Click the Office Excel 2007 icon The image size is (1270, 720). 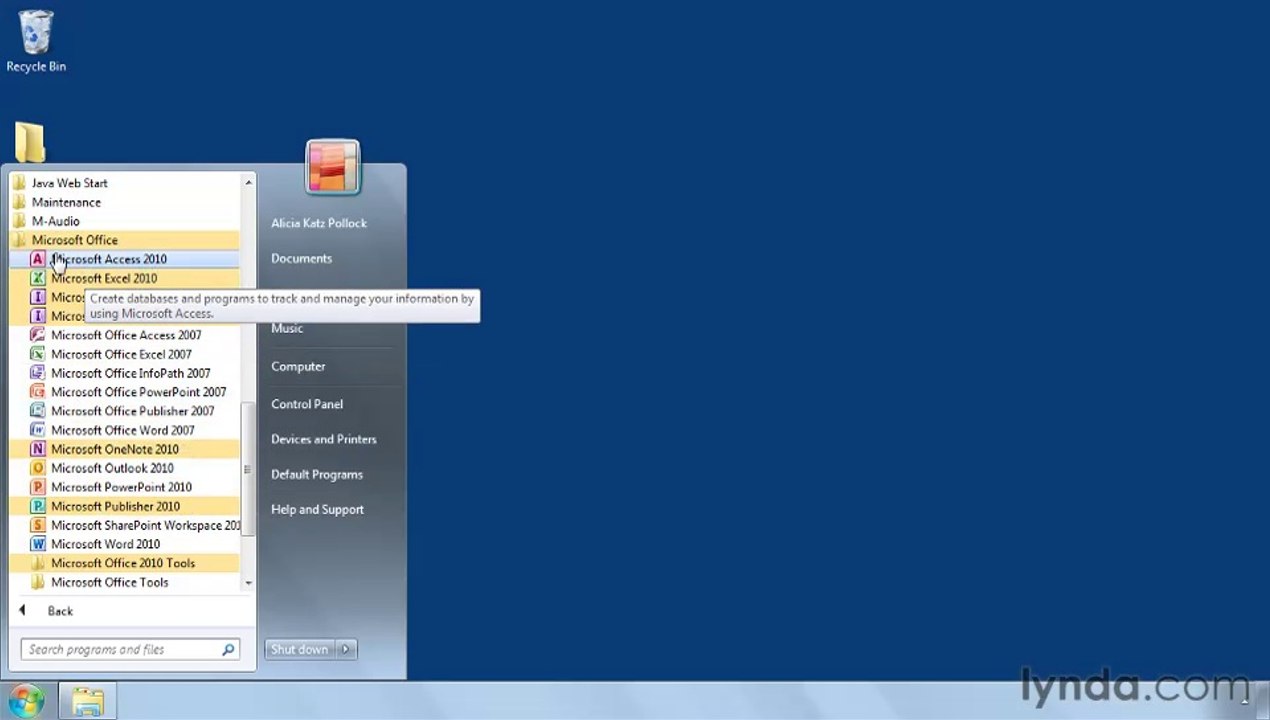coord(38,354)
